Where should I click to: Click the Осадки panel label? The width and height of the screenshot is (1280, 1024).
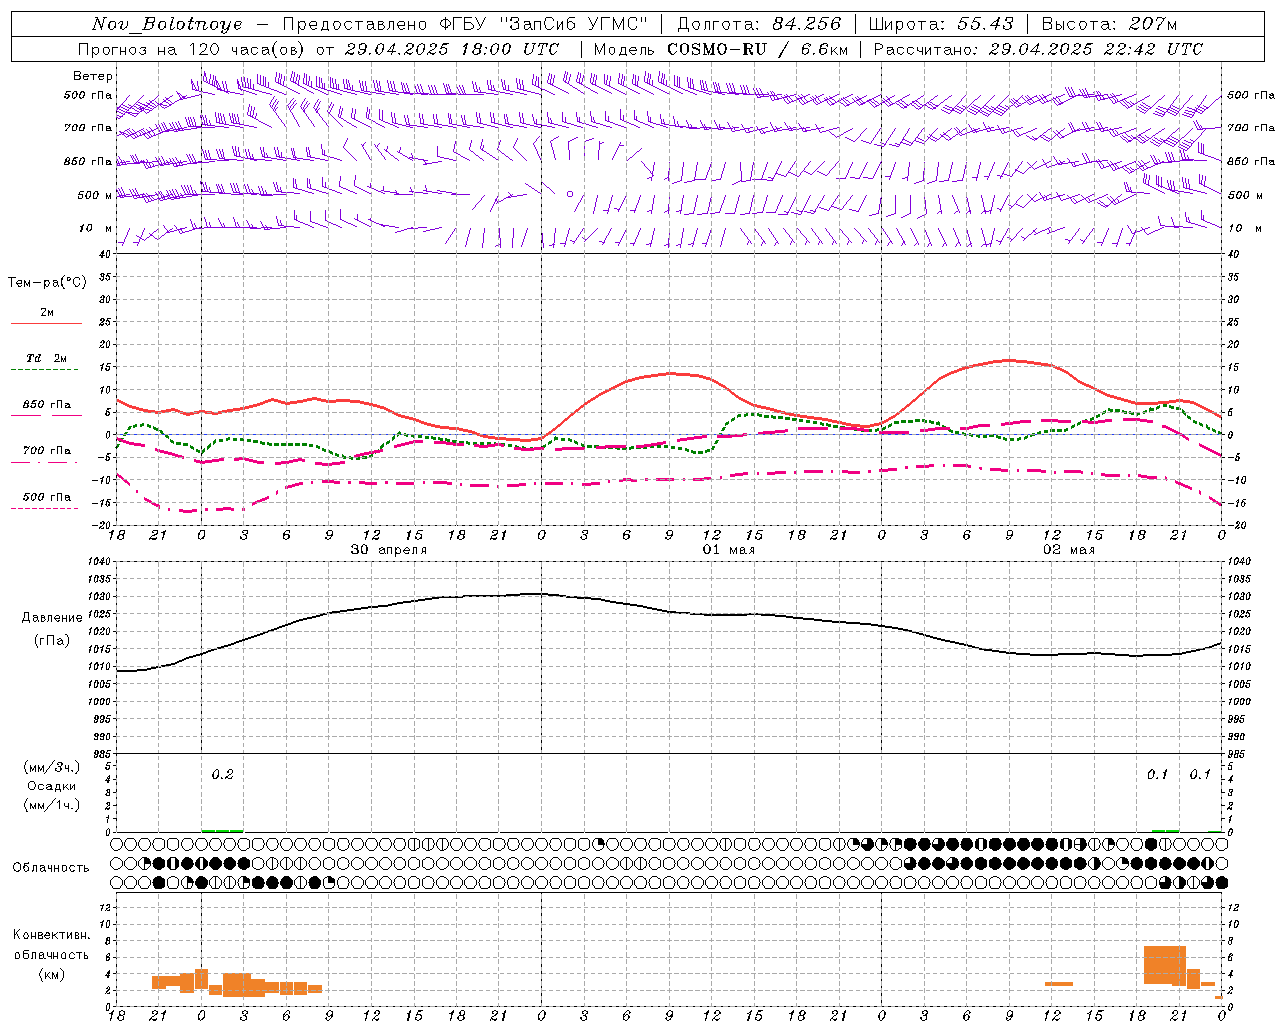coord(52,786)
